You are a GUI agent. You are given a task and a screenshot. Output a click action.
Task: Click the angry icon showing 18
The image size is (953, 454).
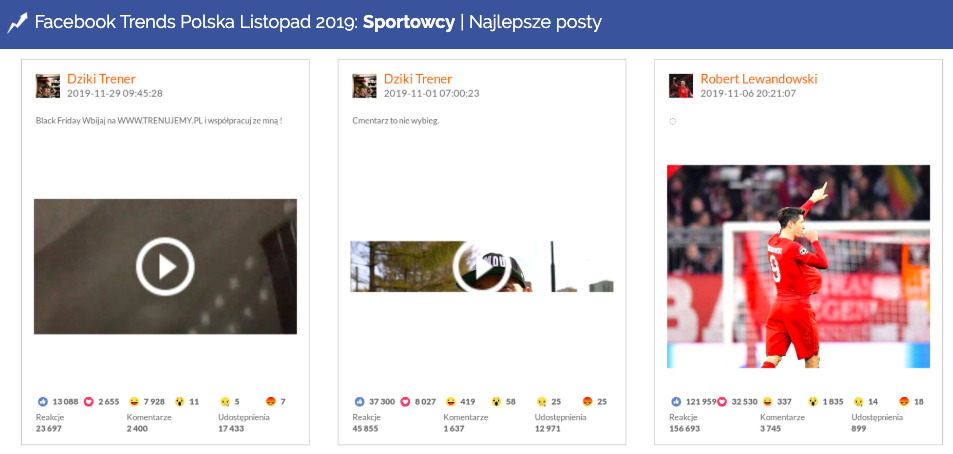[x=904, y=402]
